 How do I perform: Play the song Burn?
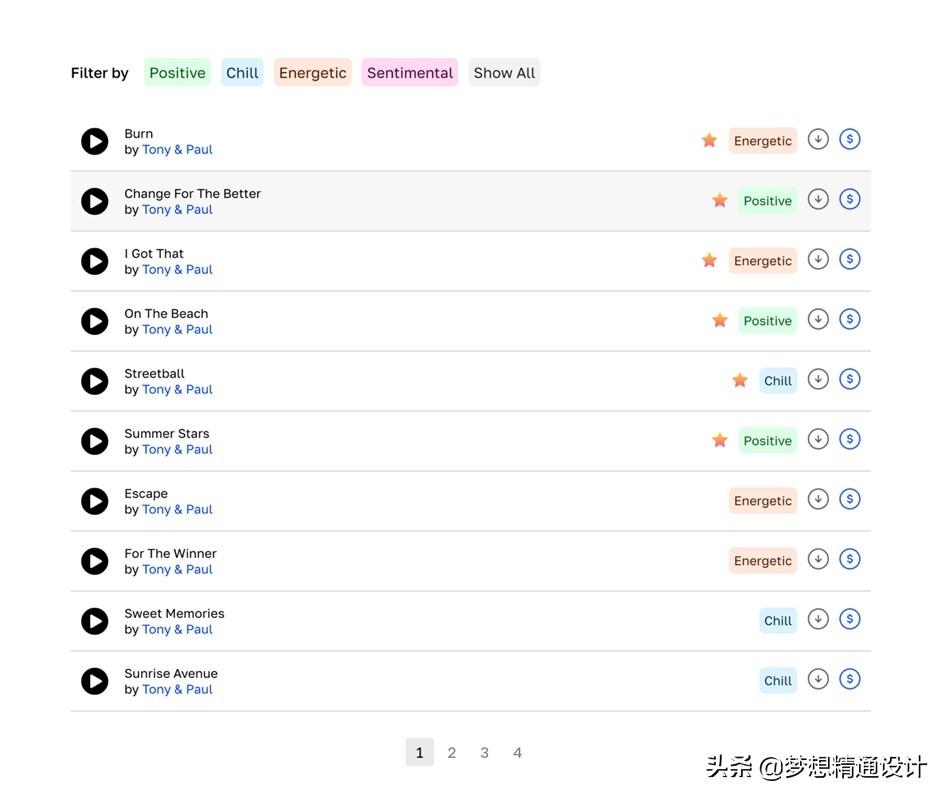(x=95, y=141)
